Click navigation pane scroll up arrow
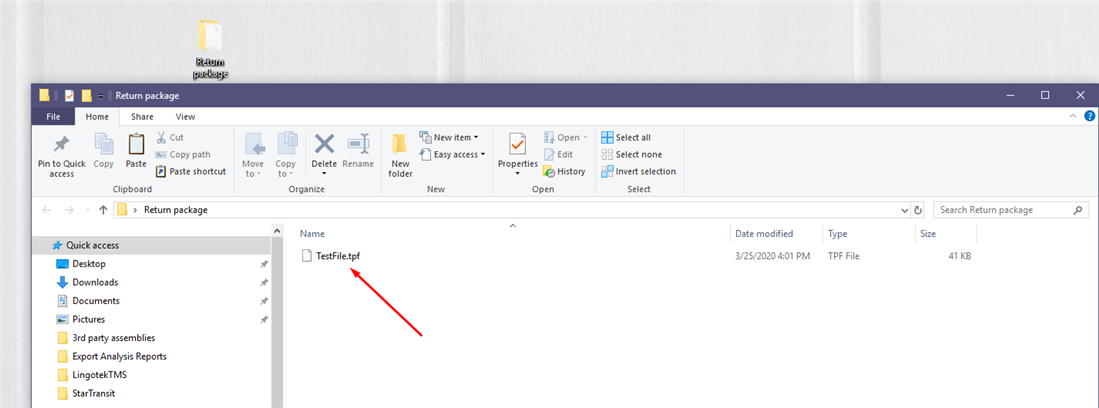 pyautogui.click(x=277, y=230)
